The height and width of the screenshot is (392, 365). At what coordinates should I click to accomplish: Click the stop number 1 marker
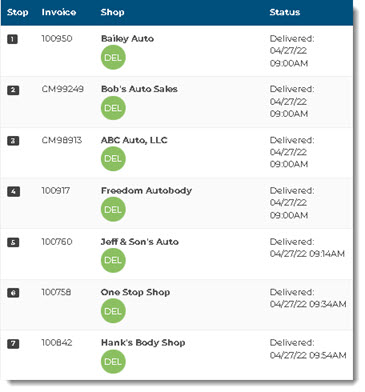(13, 39)
